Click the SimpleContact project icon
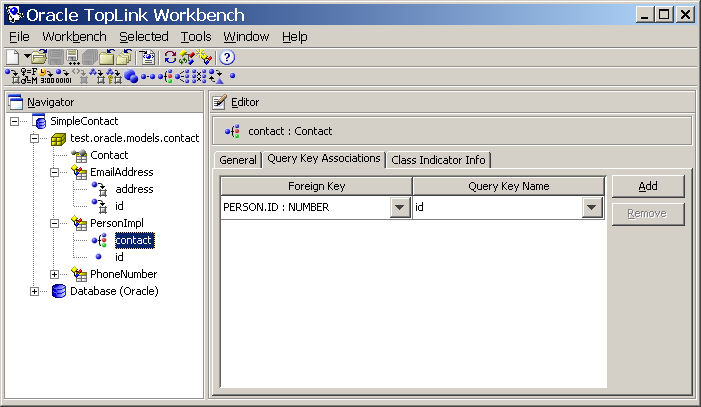The image size is (701, 407). click(x=39, y=121)
